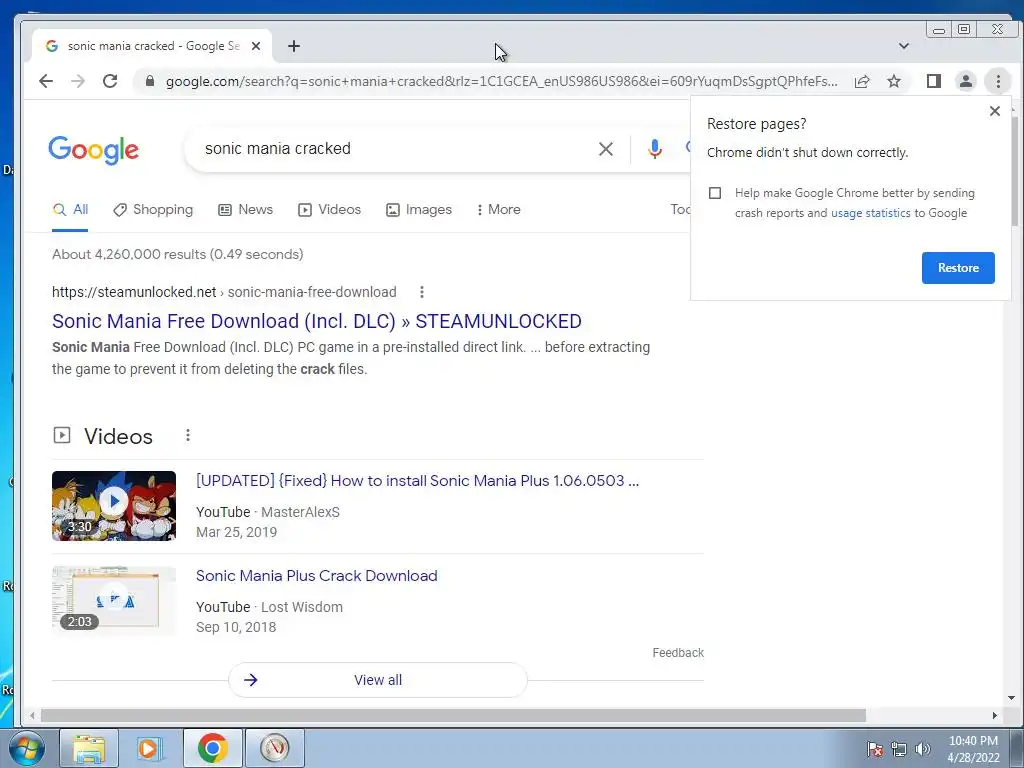Play the 3:30 Sonic Mania Plus video thumbnail

click(114, 505)
